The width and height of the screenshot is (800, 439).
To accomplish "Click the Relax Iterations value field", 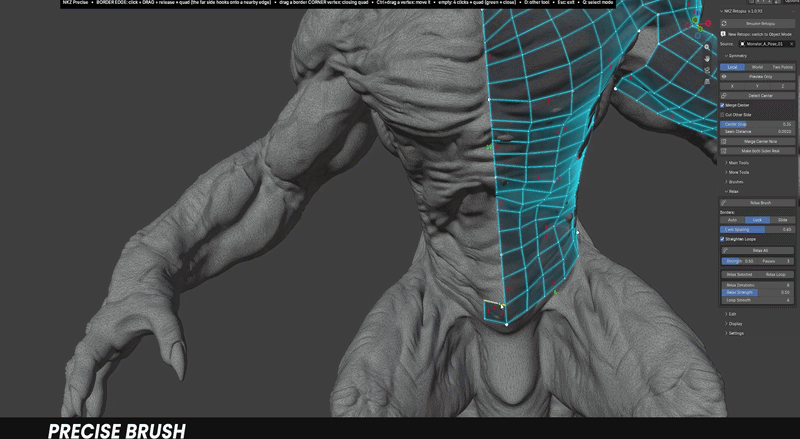I will point(757,285).
